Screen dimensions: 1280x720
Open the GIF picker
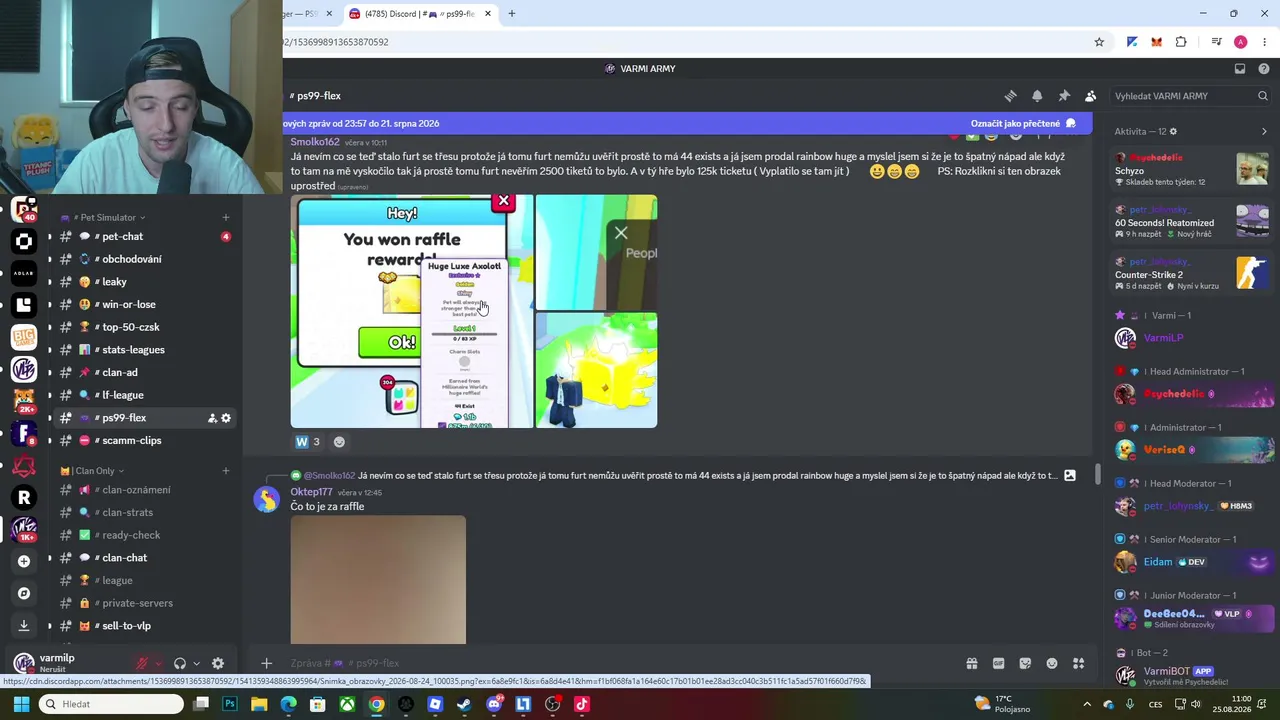[998, 663]
